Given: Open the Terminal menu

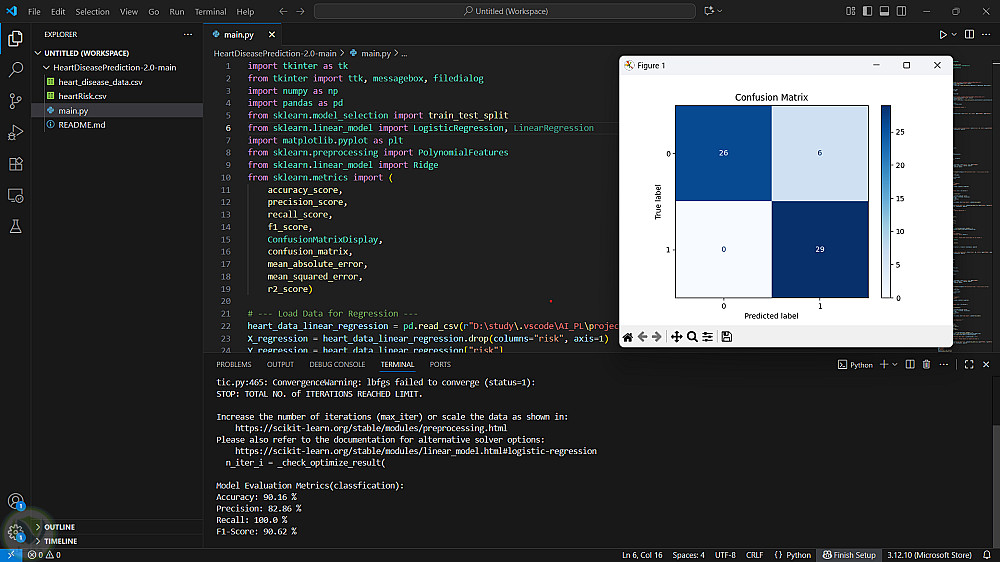Looking at the screenshot, I should (x=210, y=12).
